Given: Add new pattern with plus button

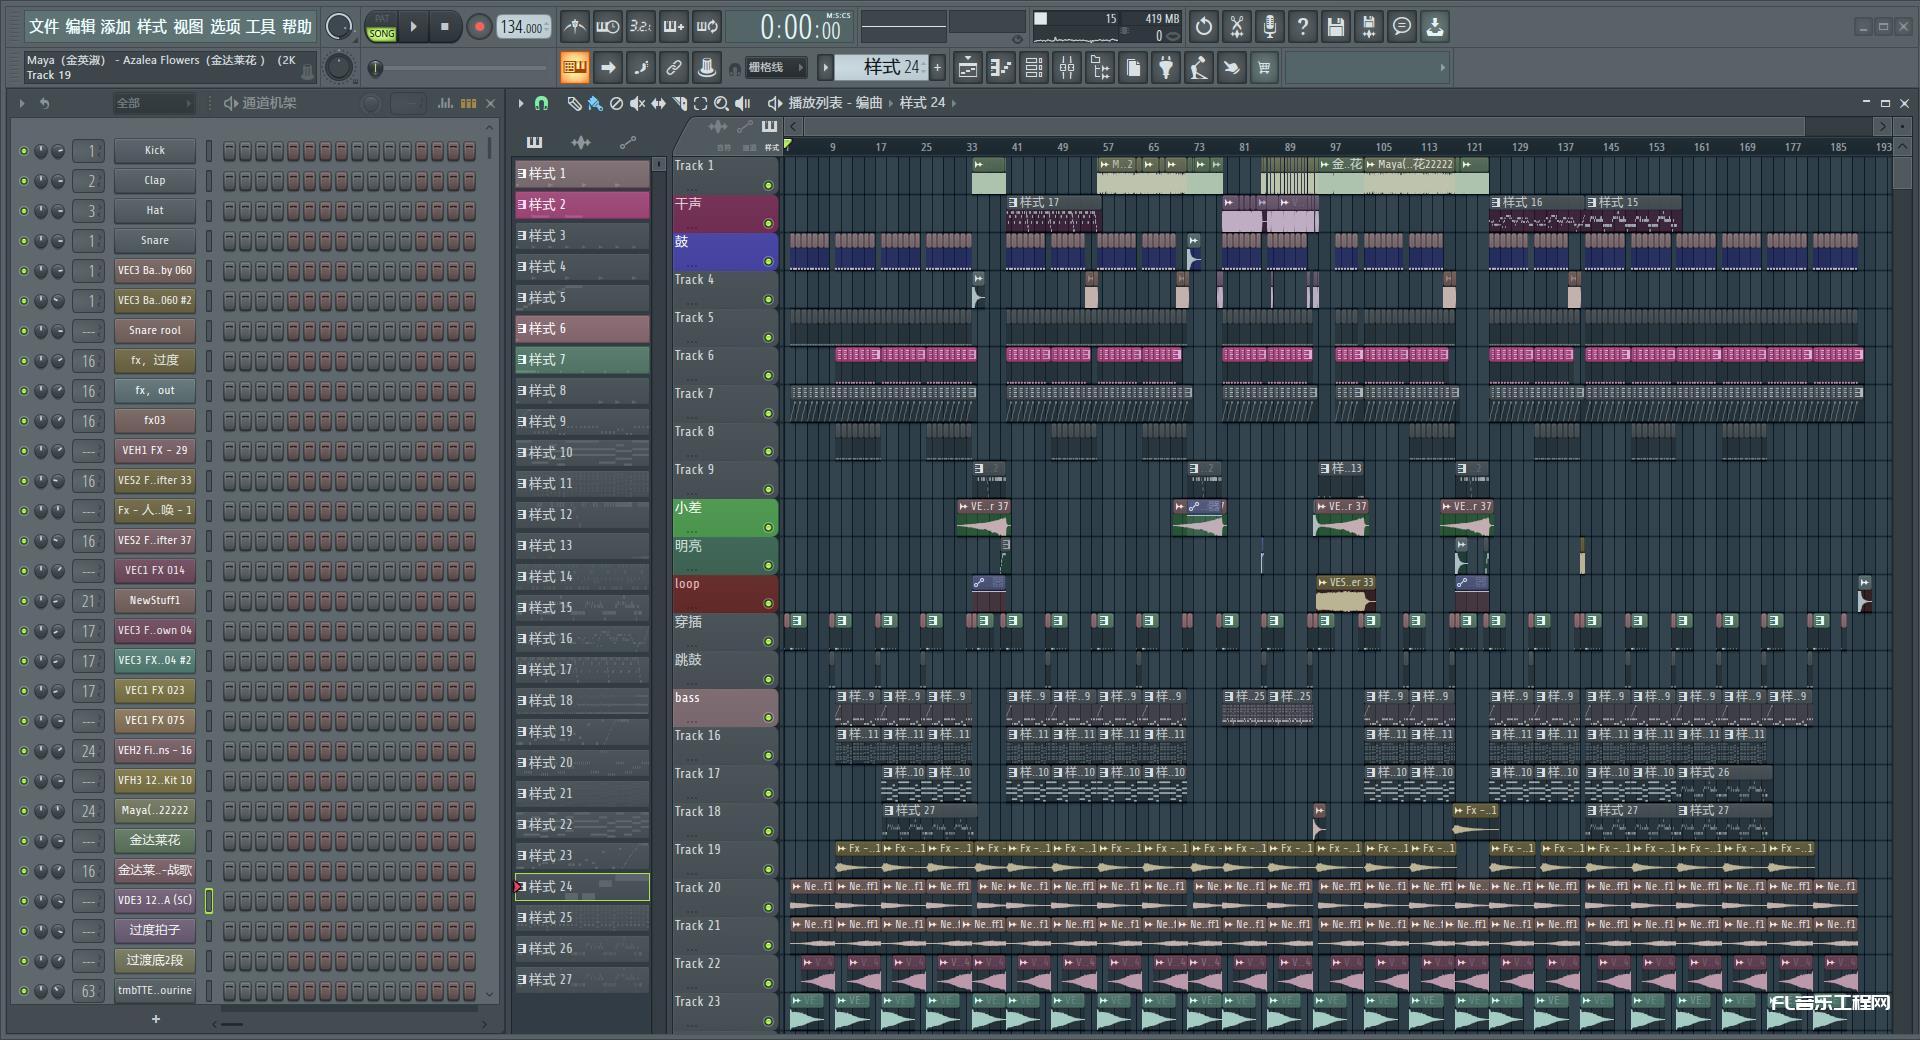Looking at the screenshot, I should (937, 68).
